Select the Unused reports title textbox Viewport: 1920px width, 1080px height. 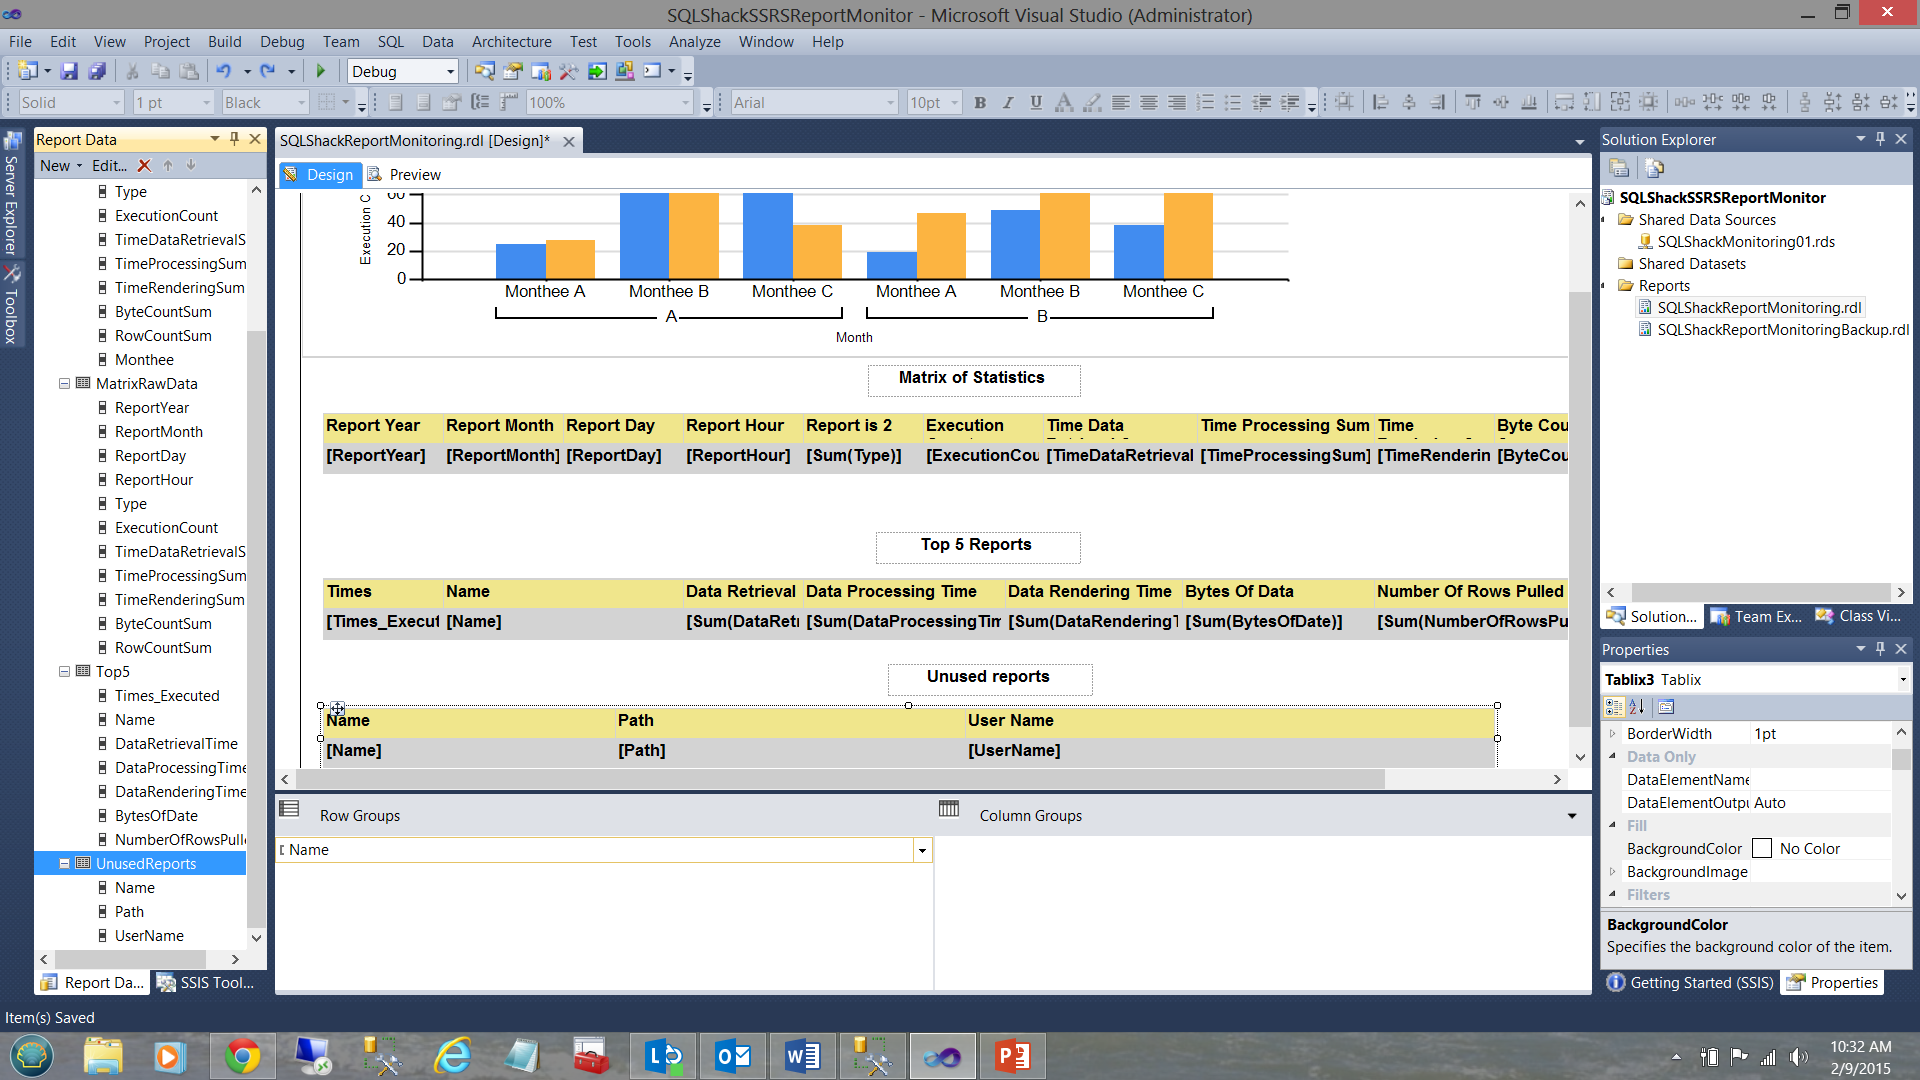coord(989,677)
